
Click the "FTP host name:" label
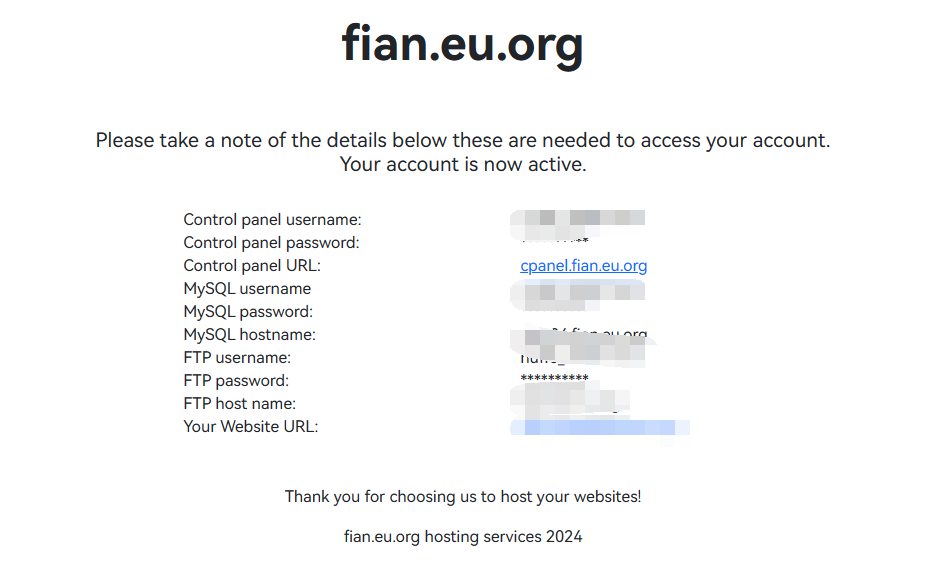(240, 404)
